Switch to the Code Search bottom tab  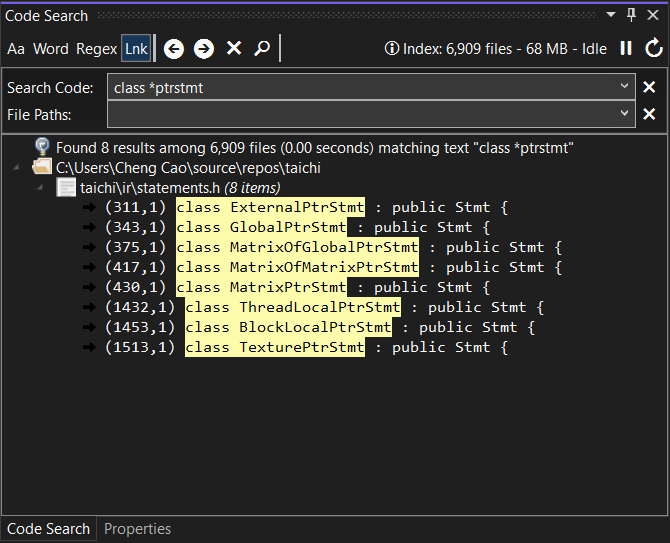coord(48,529)
